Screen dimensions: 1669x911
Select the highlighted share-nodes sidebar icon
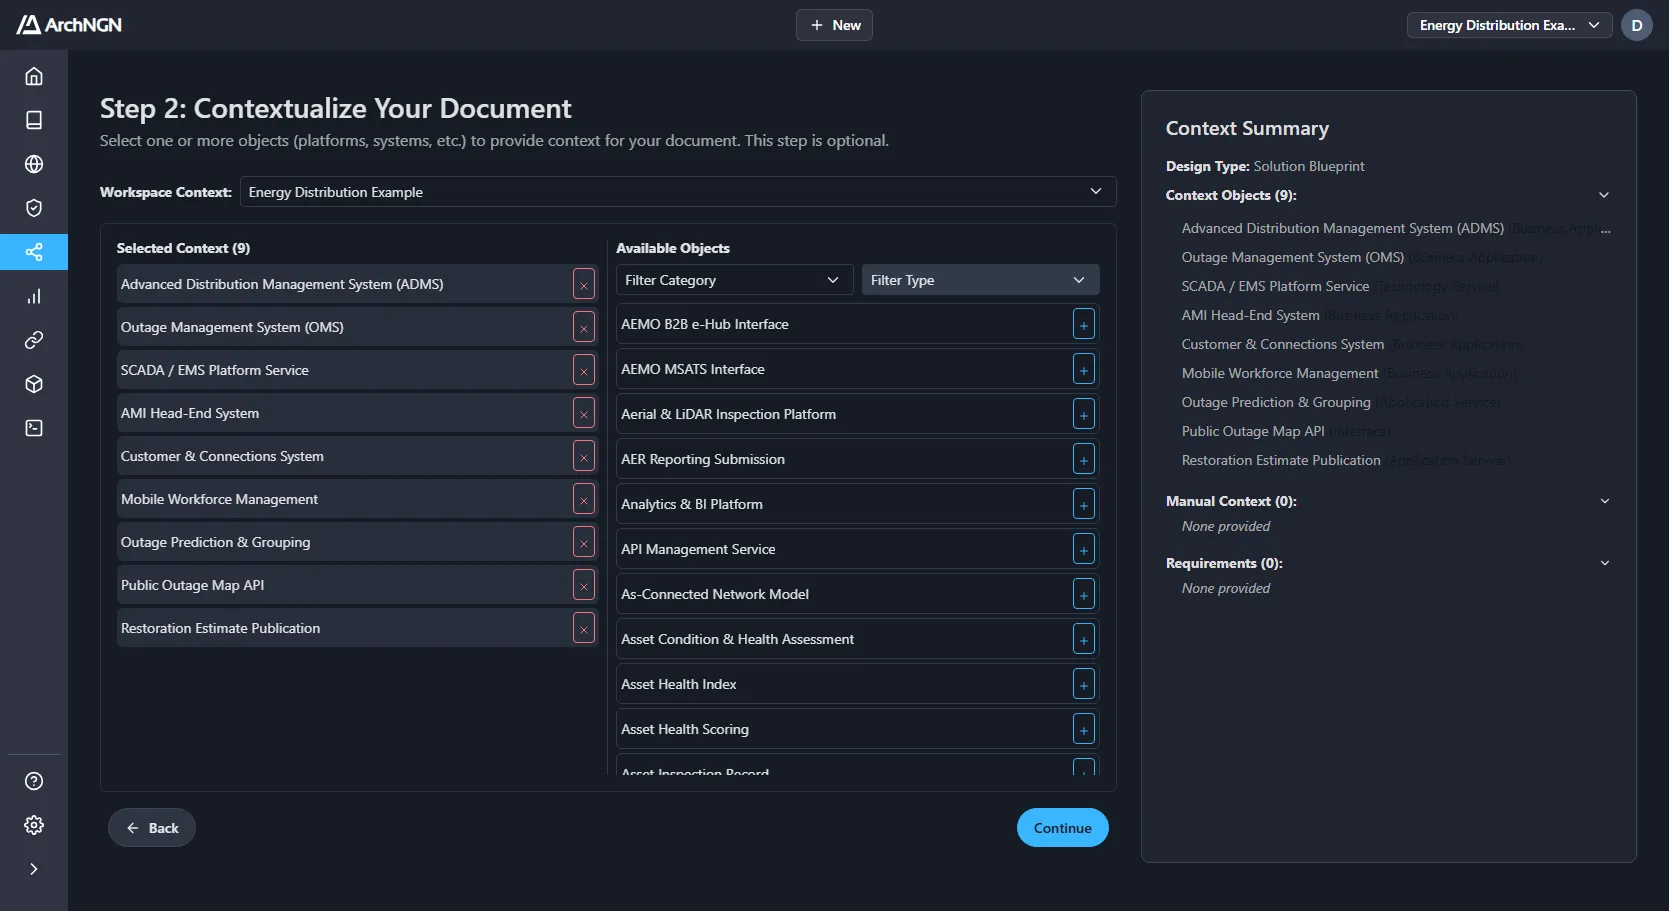pos(34,252)
